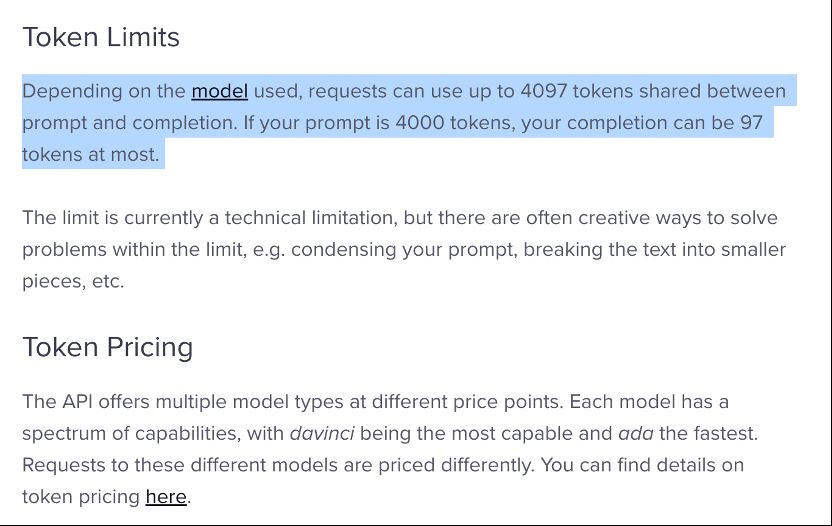Click the words "shared between" in selection
832x526 pixels.
tap(712, 91)
